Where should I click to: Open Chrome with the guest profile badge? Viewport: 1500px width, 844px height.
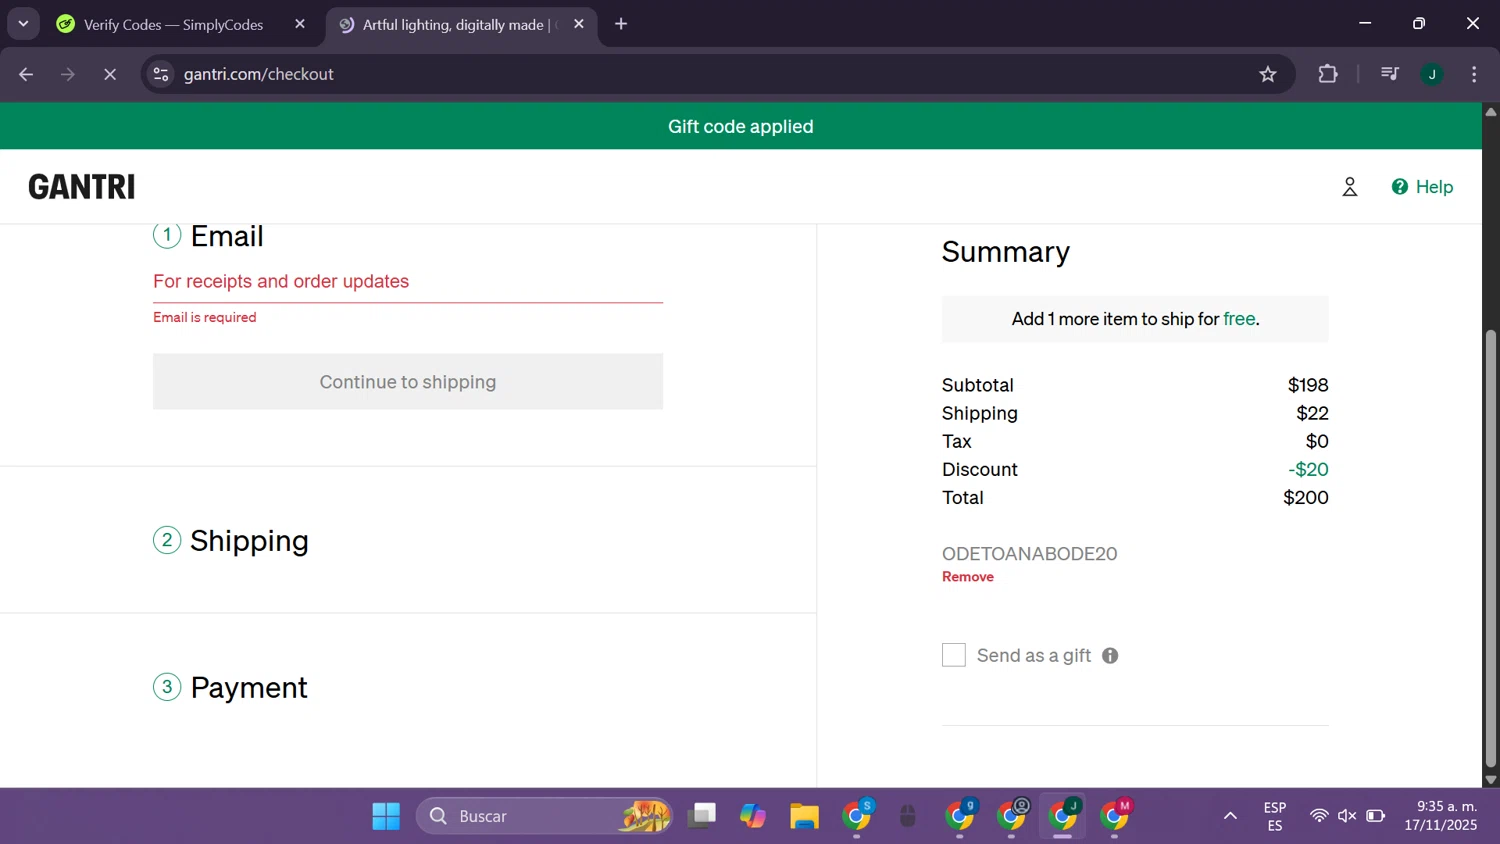coord(1012,816)
